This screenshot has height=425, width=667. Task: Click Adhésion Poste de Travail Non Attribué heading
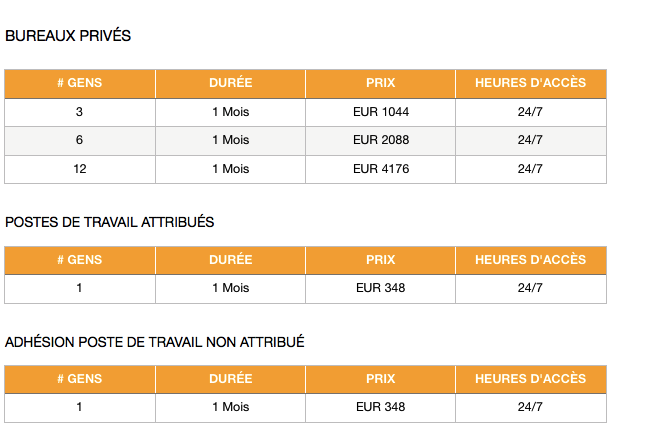pyautogui.click(x=155, y=342)
